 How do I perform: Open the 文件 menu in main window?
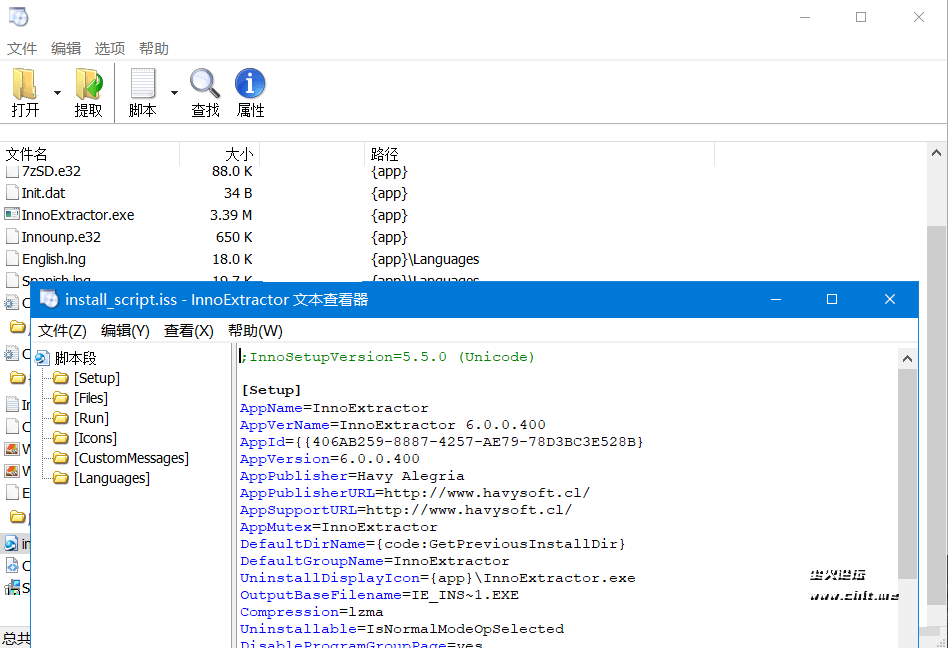tap(22, 48)
